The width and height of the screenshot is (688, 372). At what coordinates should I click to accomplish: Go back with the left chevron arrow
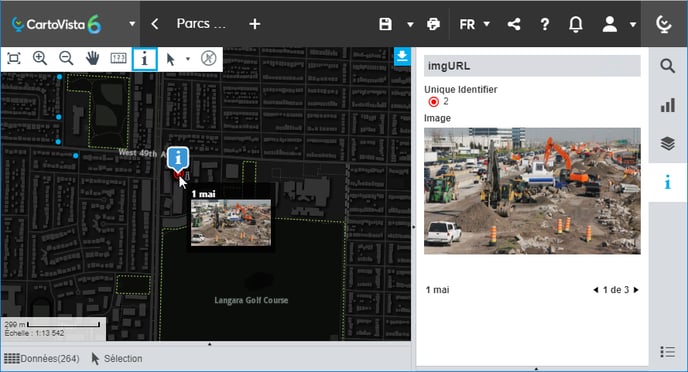pyautogui.click(x=154, y=24)
